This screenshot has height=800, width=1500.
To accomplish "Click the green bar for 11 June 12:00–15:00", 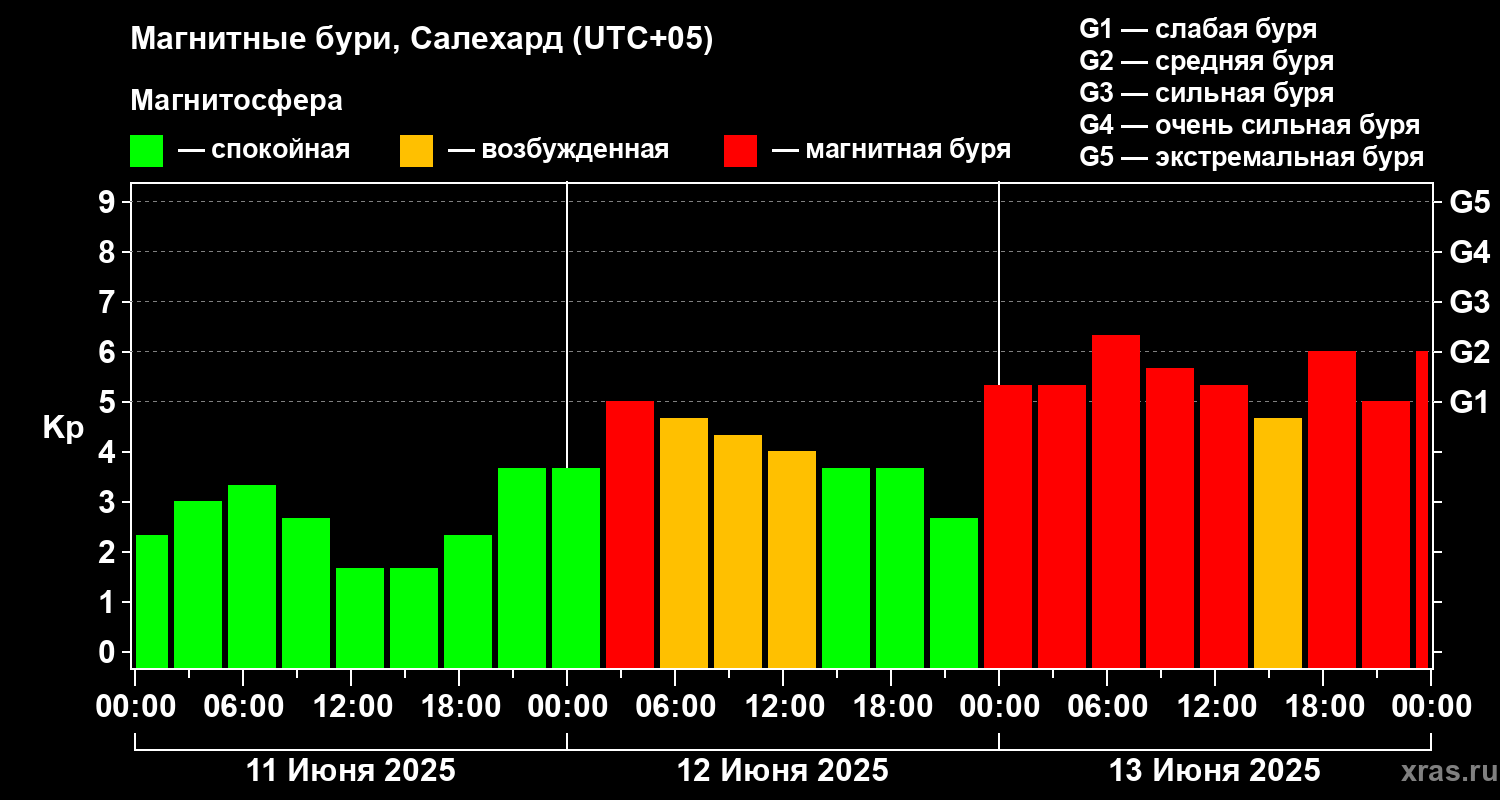I will coord(360,618).
